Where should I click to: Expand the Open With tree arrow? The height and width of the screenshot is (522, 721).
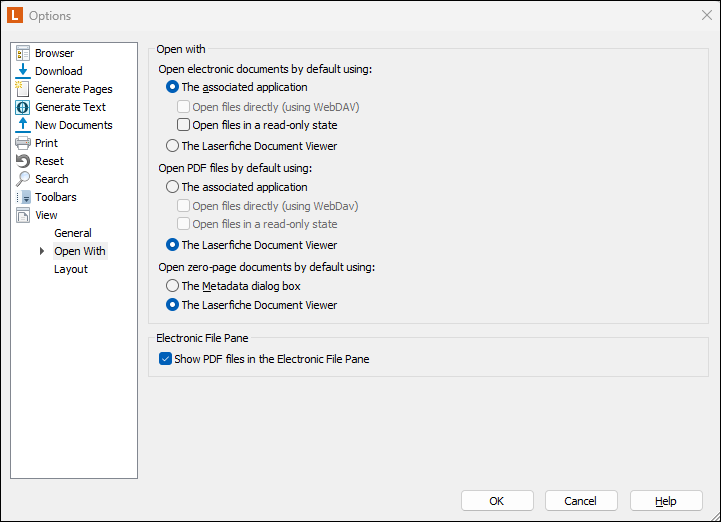(x=42, y=251)
